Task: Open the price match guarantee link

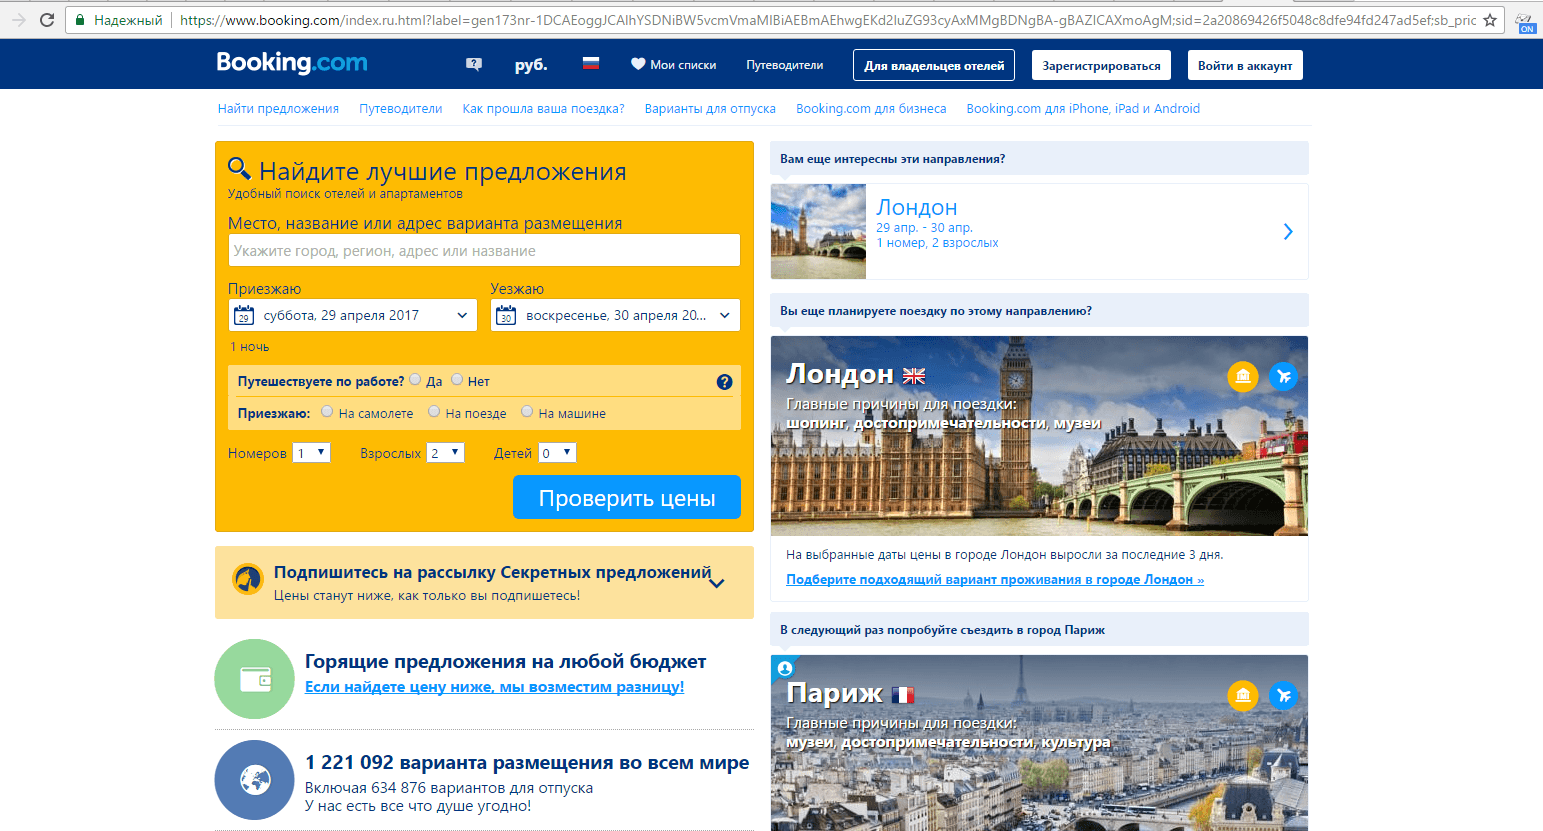Action: [495, 687]
